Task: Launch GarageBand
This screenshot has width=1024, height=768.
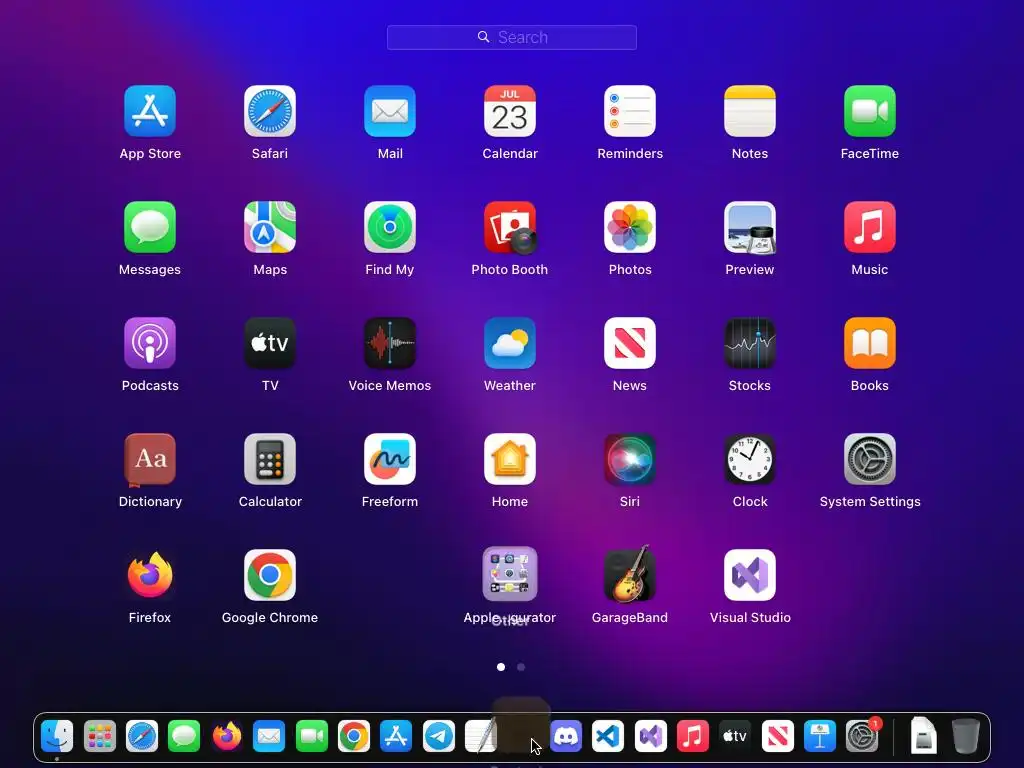Action: [x=630, y=573]
